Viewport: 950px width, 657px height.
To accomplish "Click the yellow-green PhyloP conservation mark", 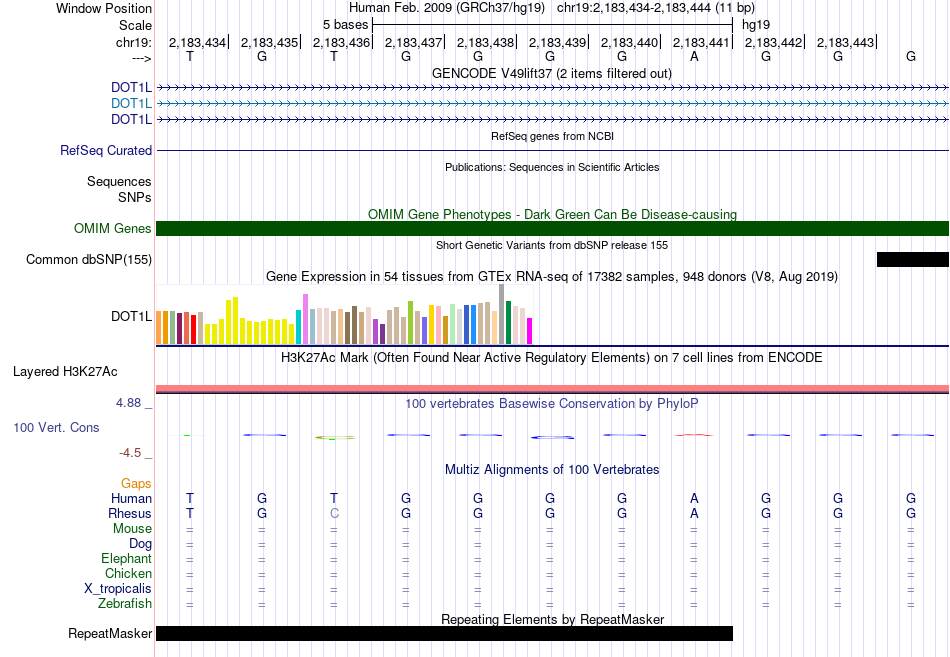I will (334, 438).
